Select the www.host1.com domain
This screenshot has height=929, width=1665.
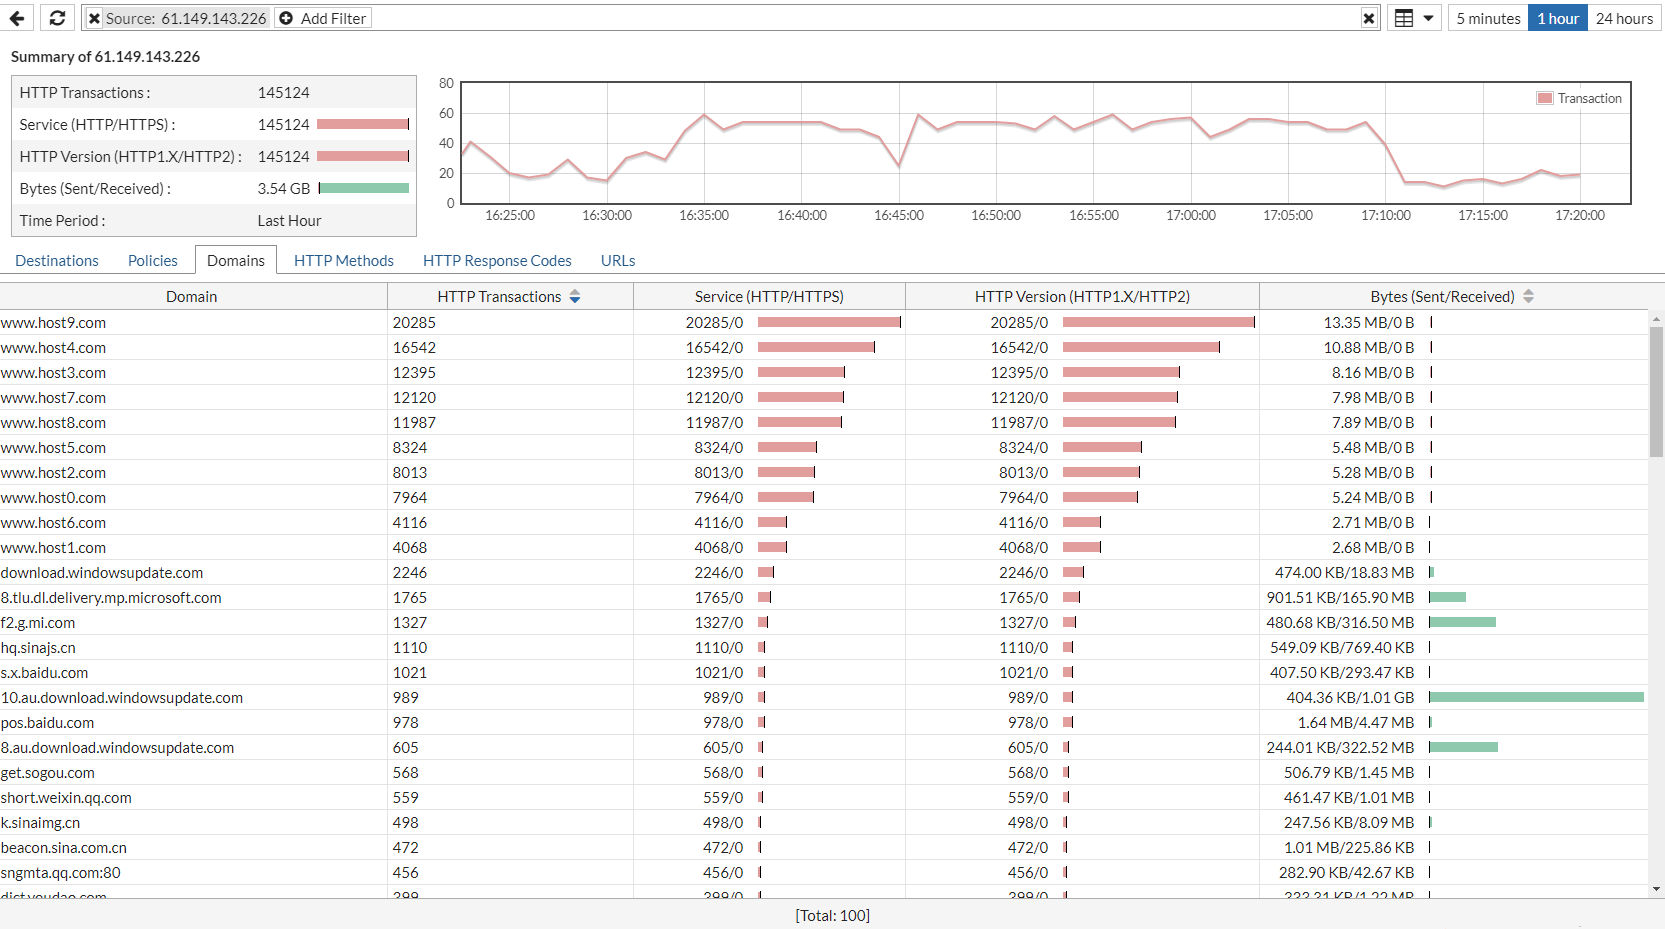53,548
